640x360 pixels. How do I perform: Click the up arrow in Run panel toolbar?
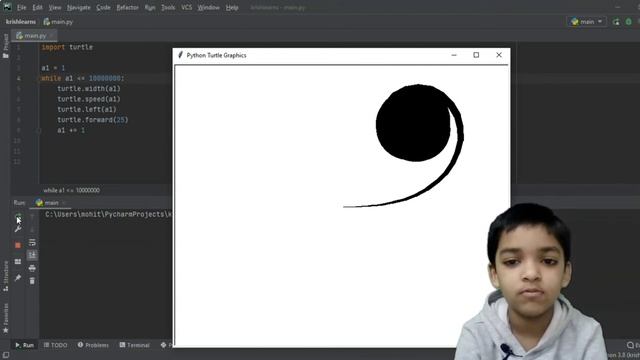click(32, 217)
